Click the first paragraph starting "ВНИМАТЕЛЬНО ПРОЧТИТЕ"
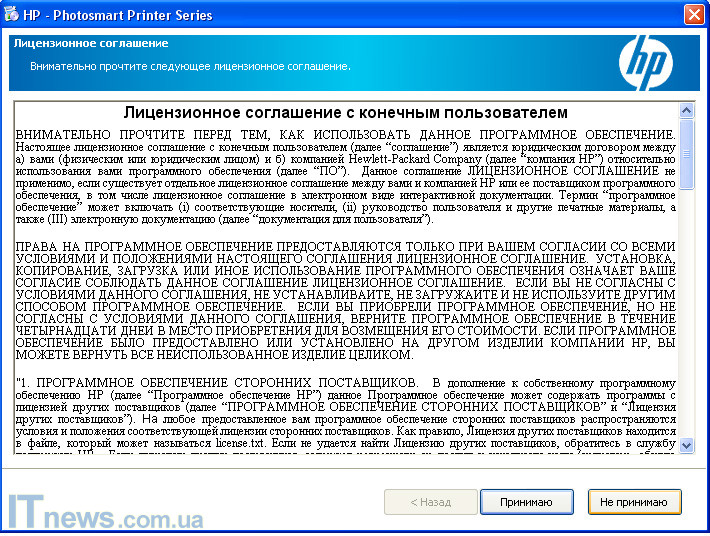 coord(345,175)
